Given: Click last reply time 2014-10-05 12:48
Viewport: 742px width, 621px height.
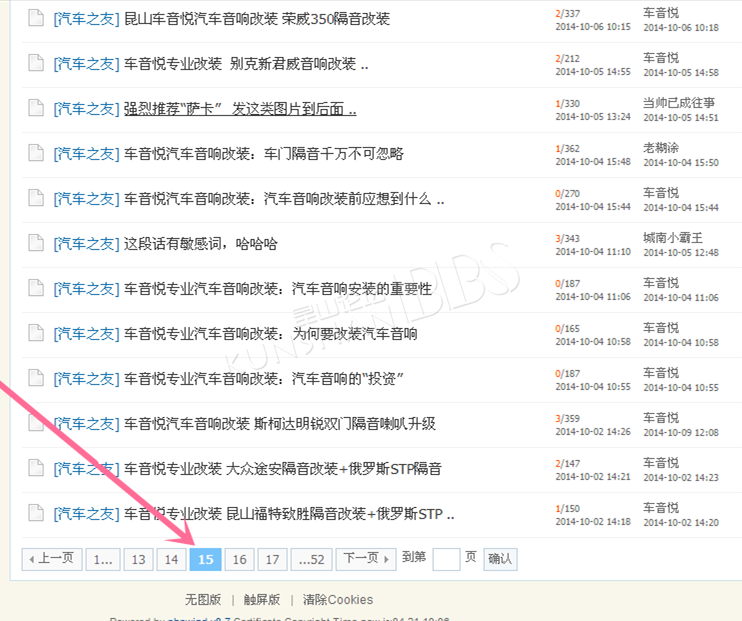Looking at the screenshot, I should pos(681,252).
